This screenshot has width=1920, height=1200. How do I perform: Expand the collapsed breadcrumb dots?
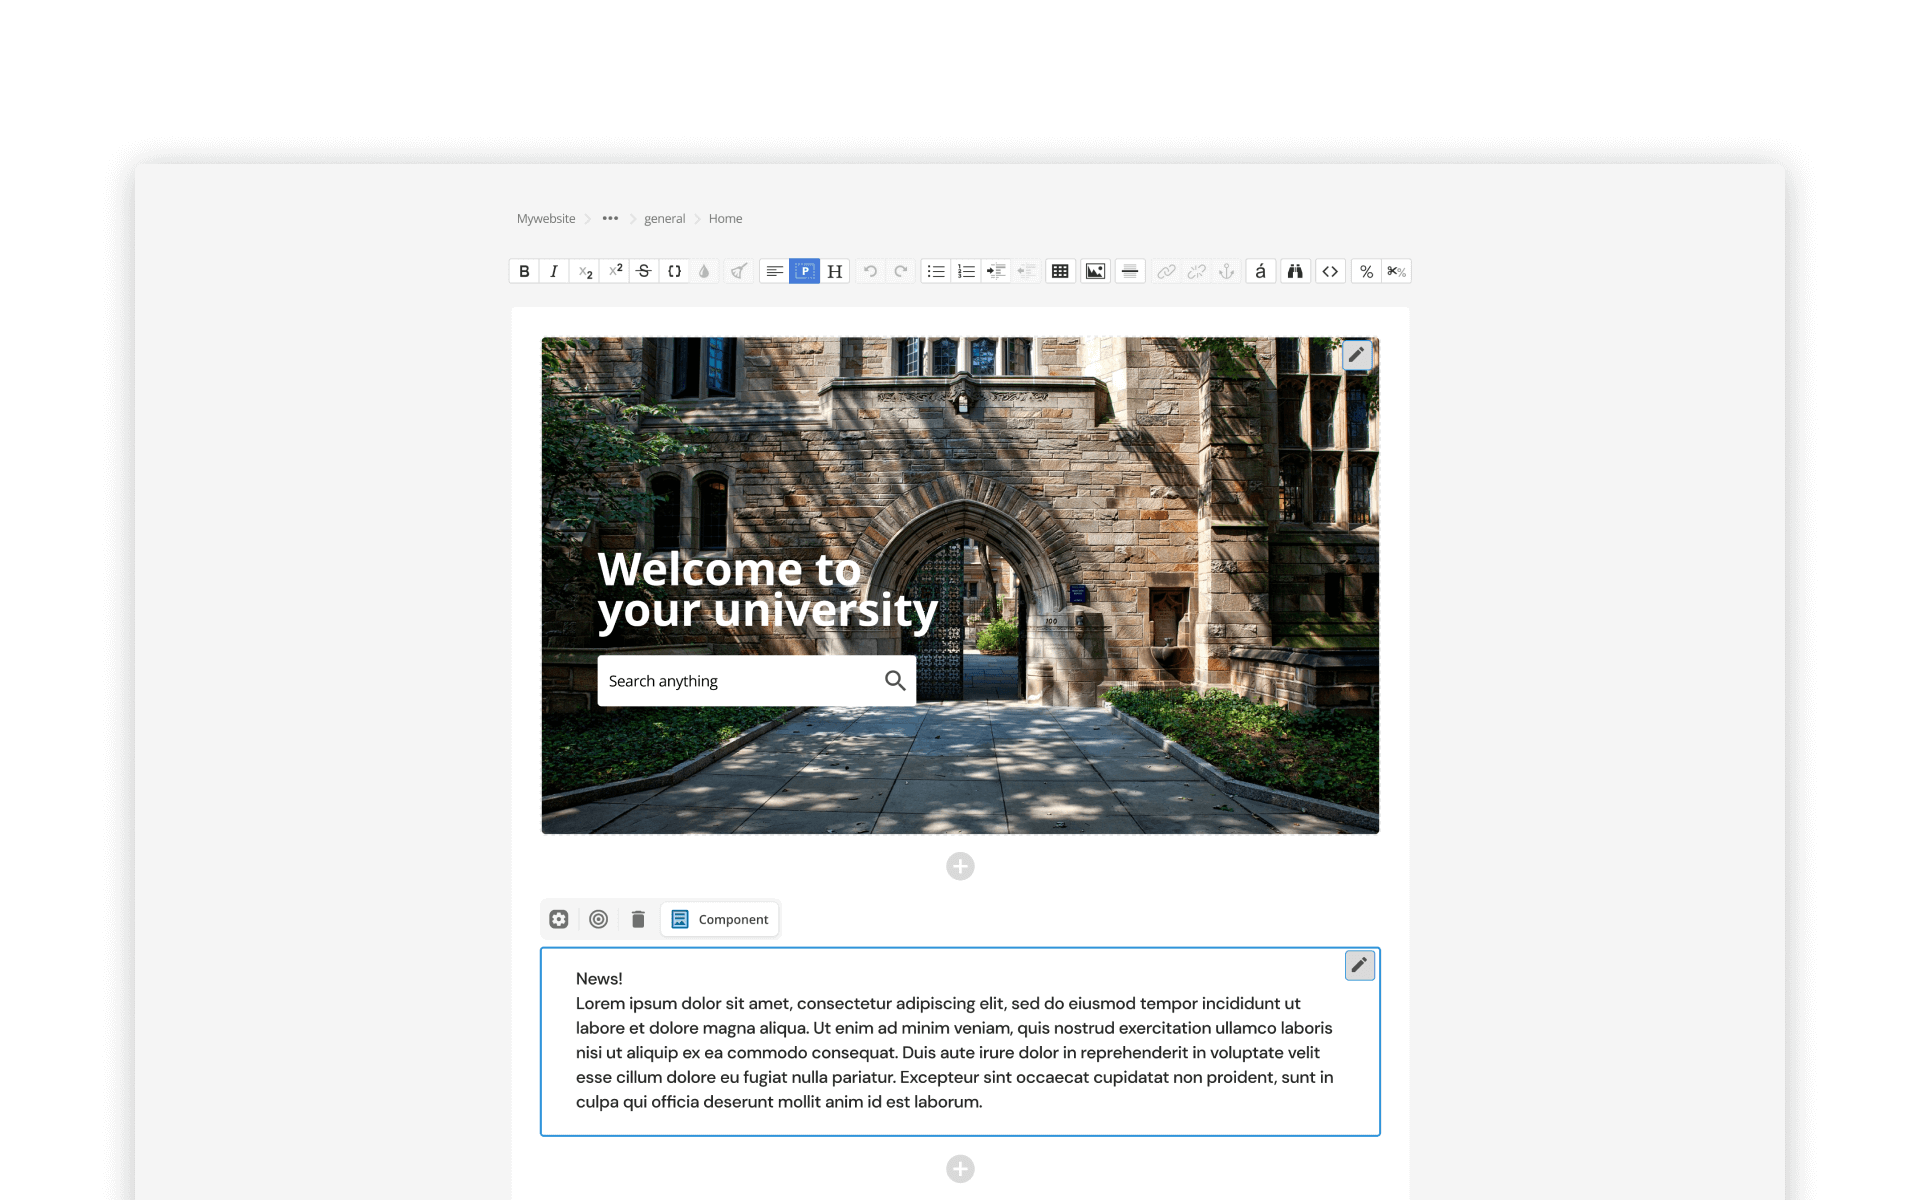(x=610, y=218)
